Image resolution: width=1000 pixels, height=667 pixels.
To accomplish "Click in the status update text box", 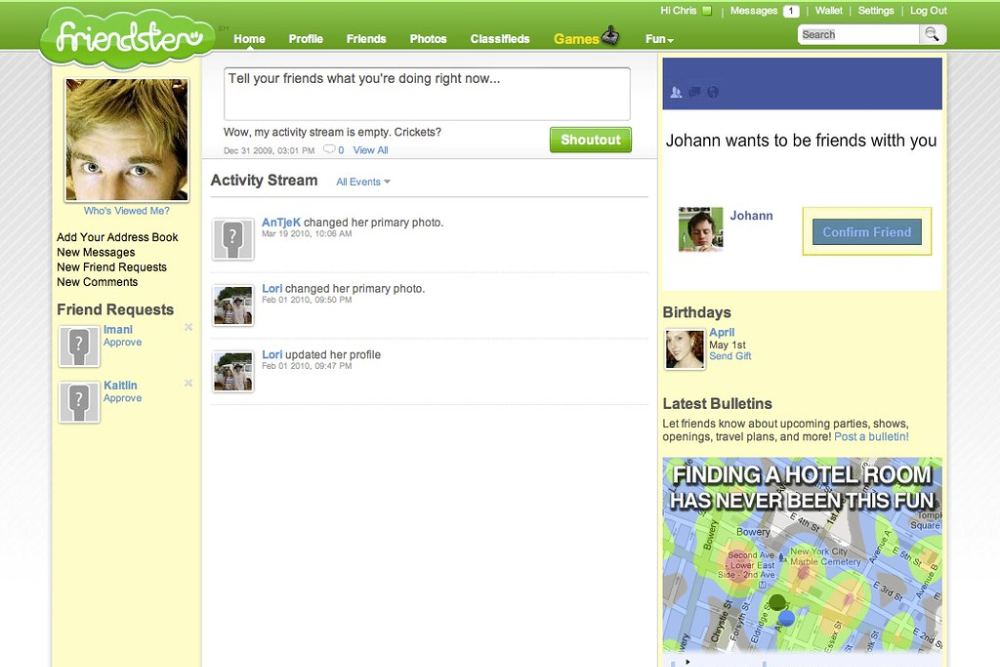I will [x=426, y=94].
